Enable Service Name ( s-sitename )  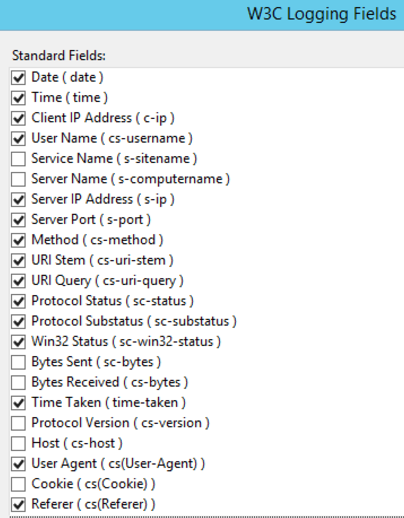[x=18, y=159]
